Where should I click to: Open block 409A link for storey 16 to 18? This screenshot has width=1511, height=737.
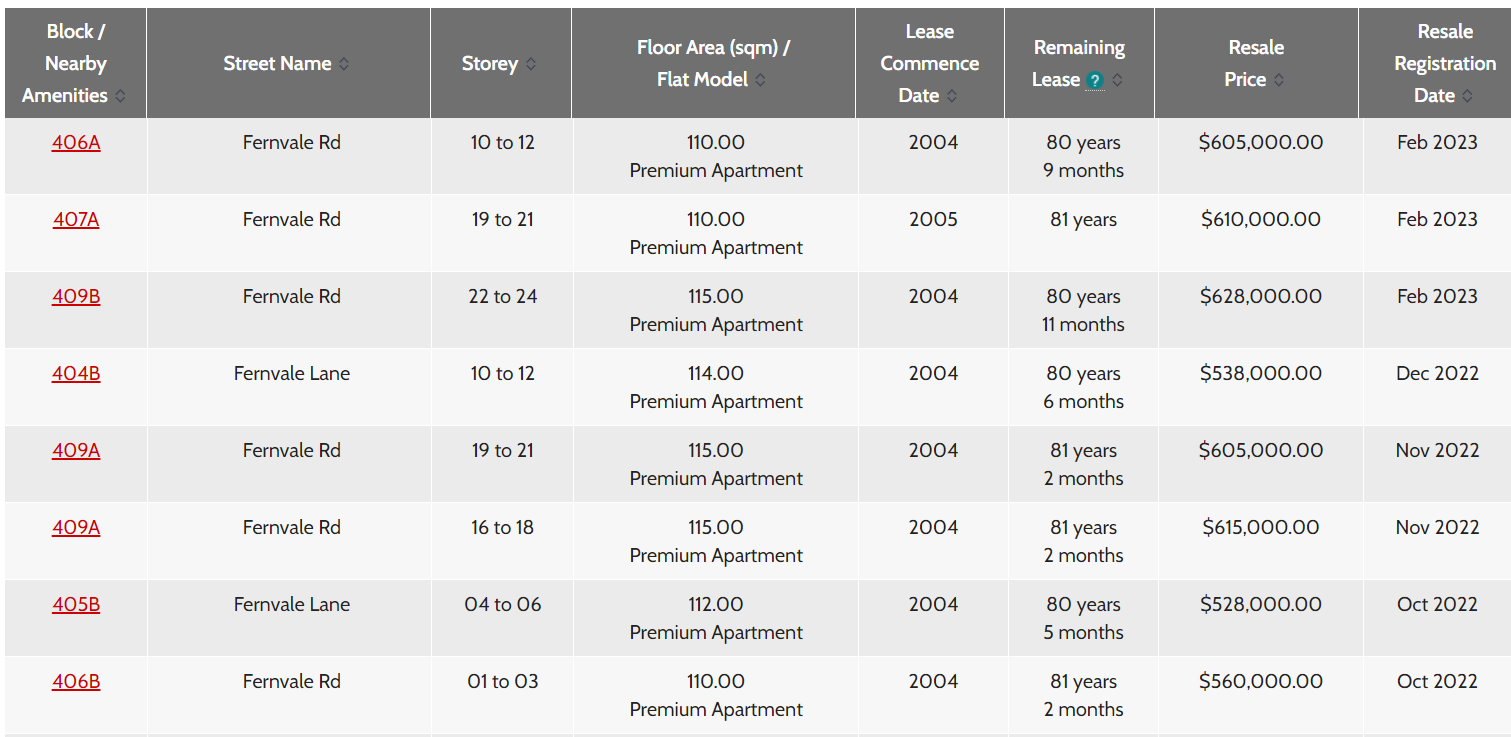point(76,527)
